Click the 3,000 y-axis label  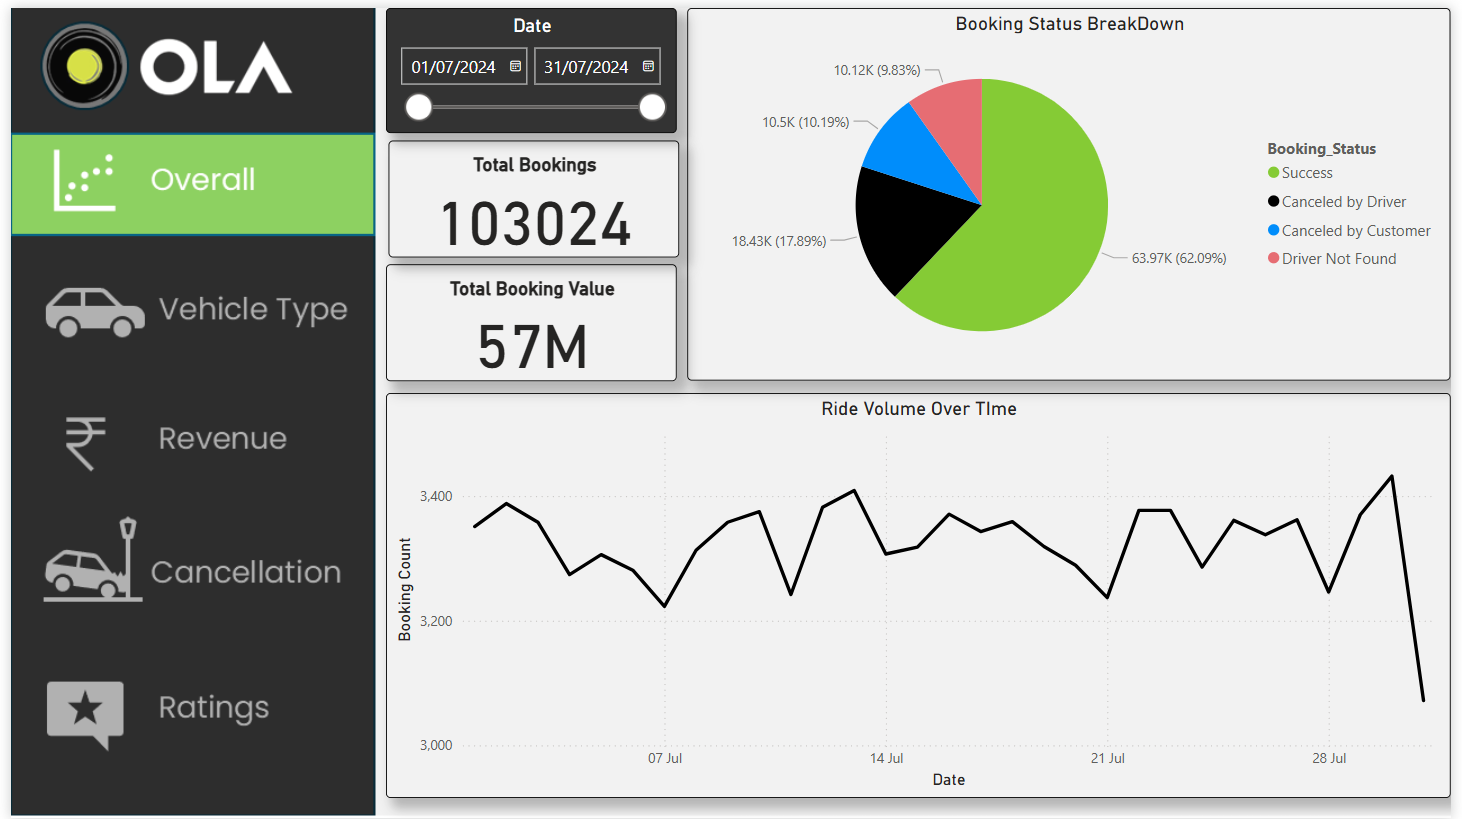coord(436,745)
